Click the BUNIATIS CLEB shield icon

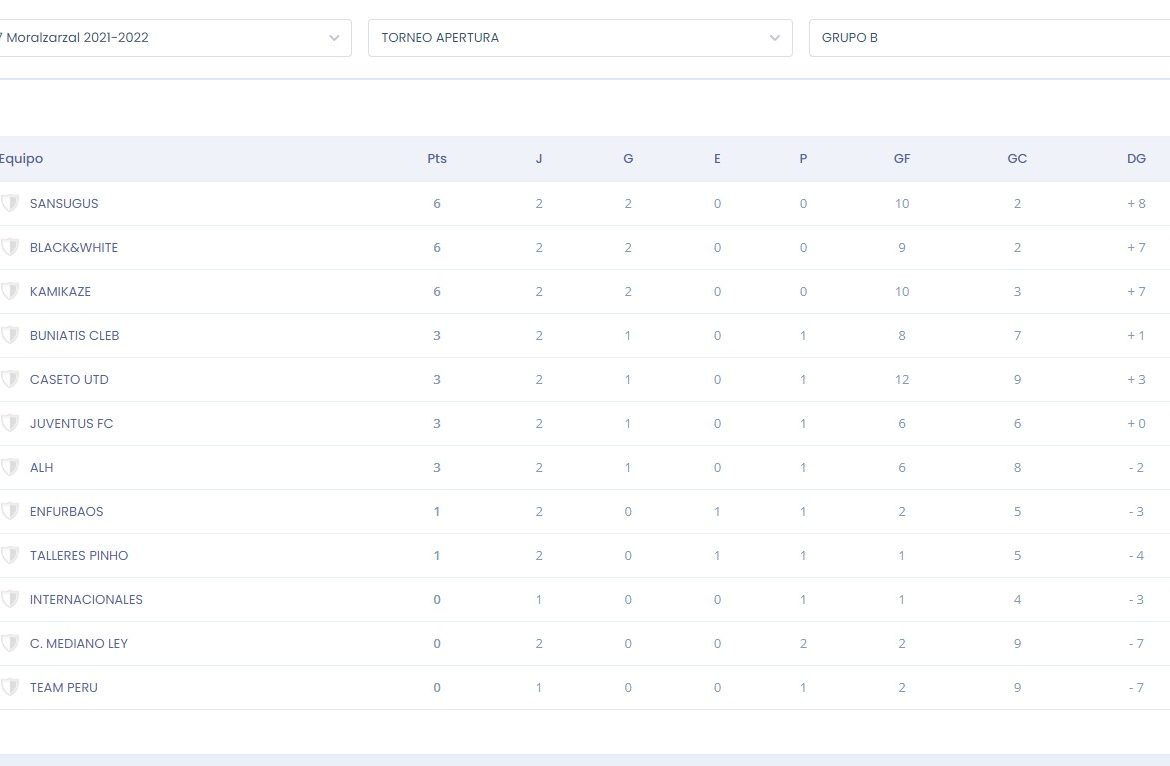[10, 336]
